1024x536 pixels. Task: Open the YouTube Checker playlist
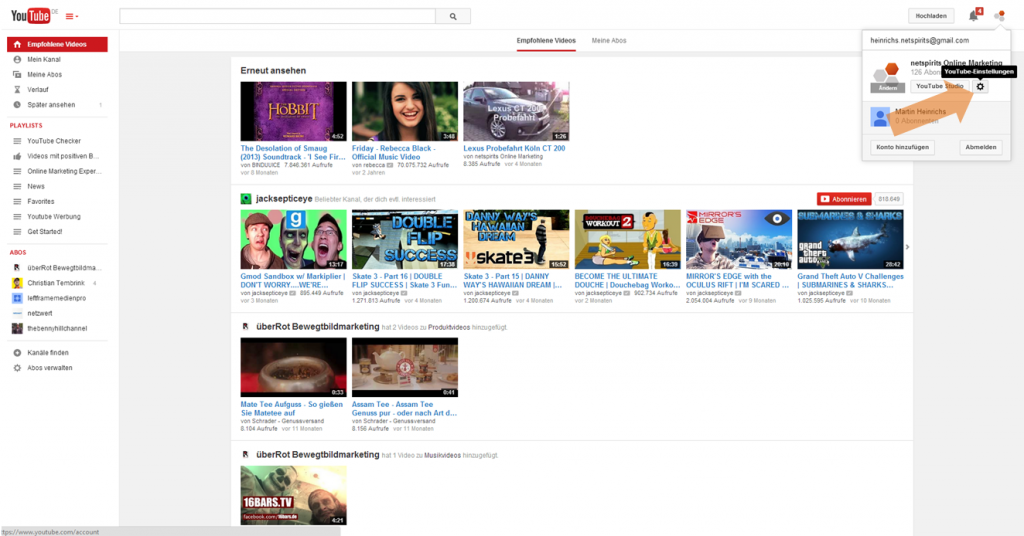click(54, 141)
